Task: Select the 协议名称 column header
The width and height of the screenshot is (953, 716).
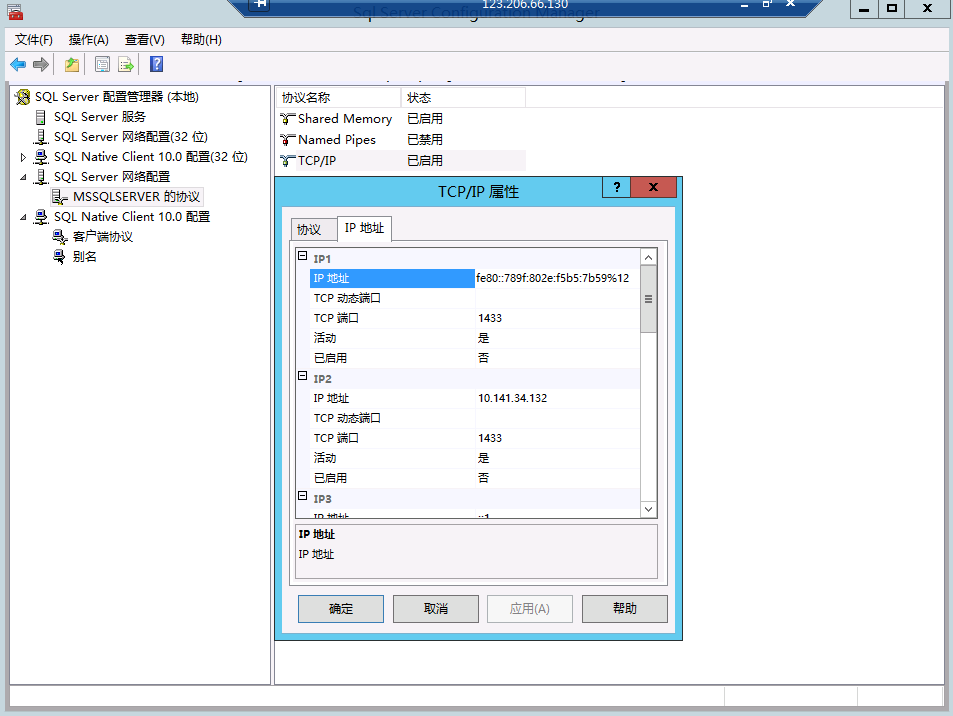Action: pos(339,98)
